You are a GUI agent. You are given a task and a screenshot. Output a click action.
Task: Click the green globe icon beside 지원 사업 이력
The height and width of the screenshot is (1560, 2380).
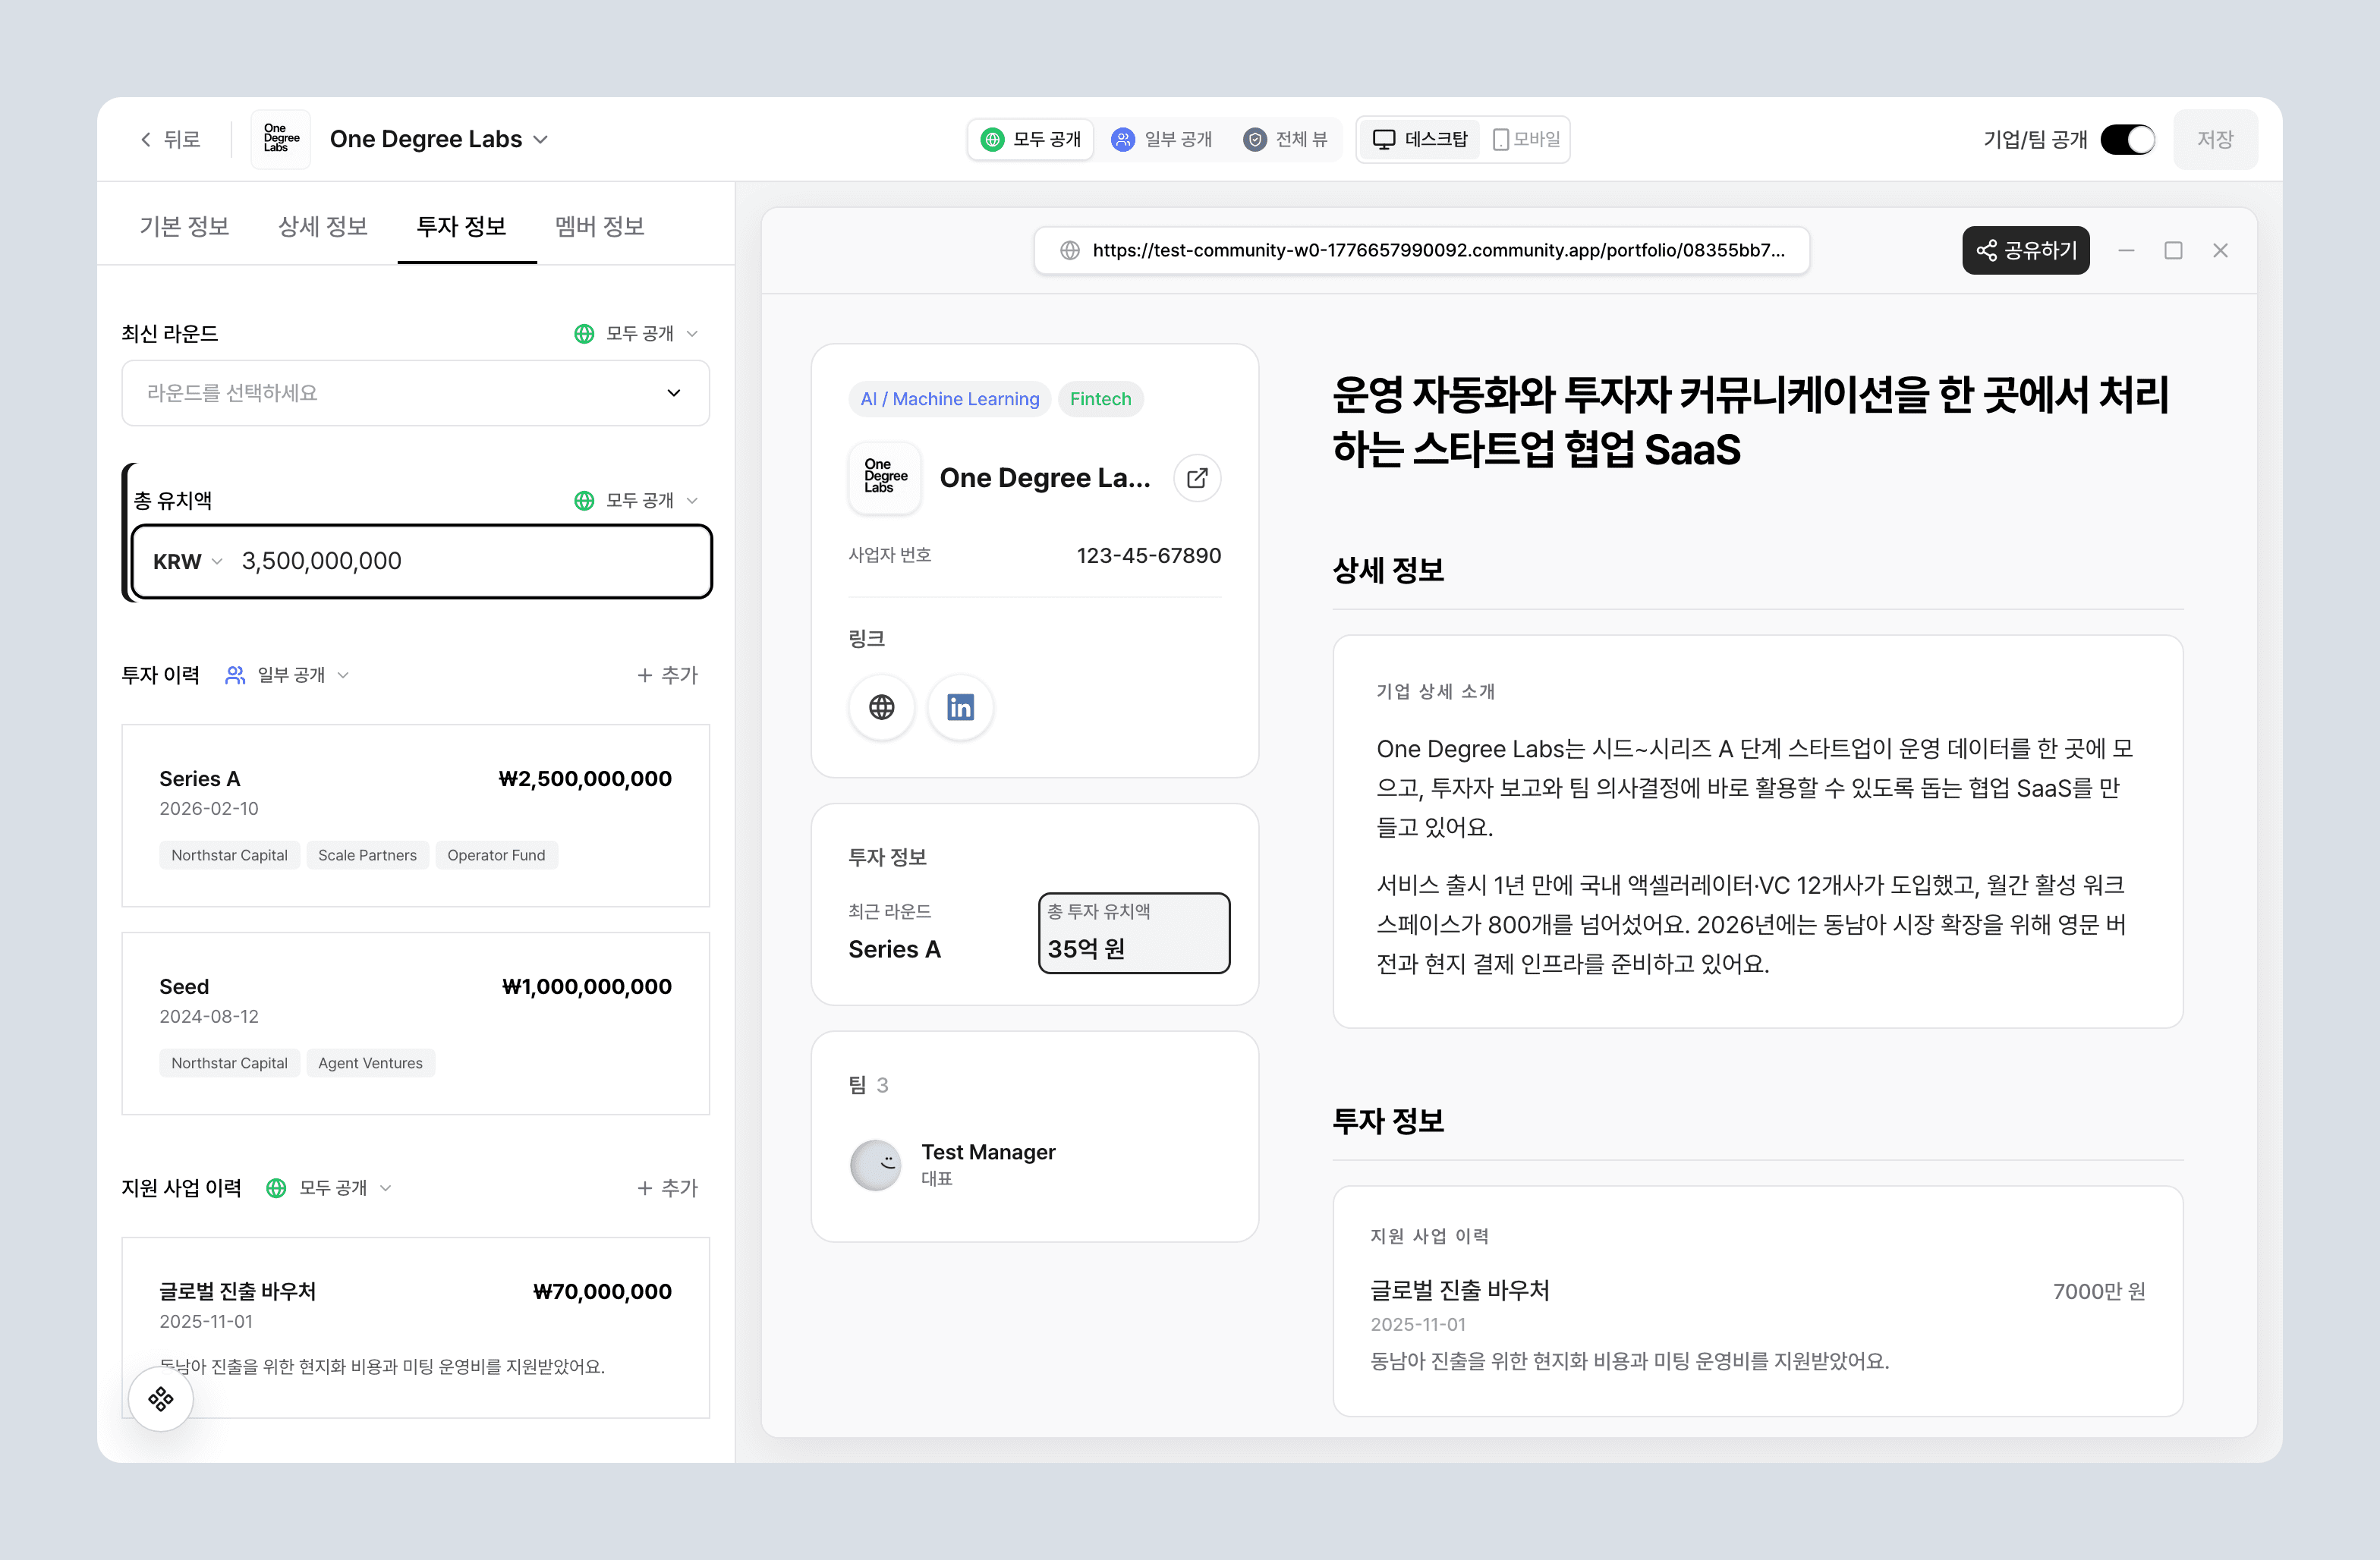click(x=276, y=1188)
